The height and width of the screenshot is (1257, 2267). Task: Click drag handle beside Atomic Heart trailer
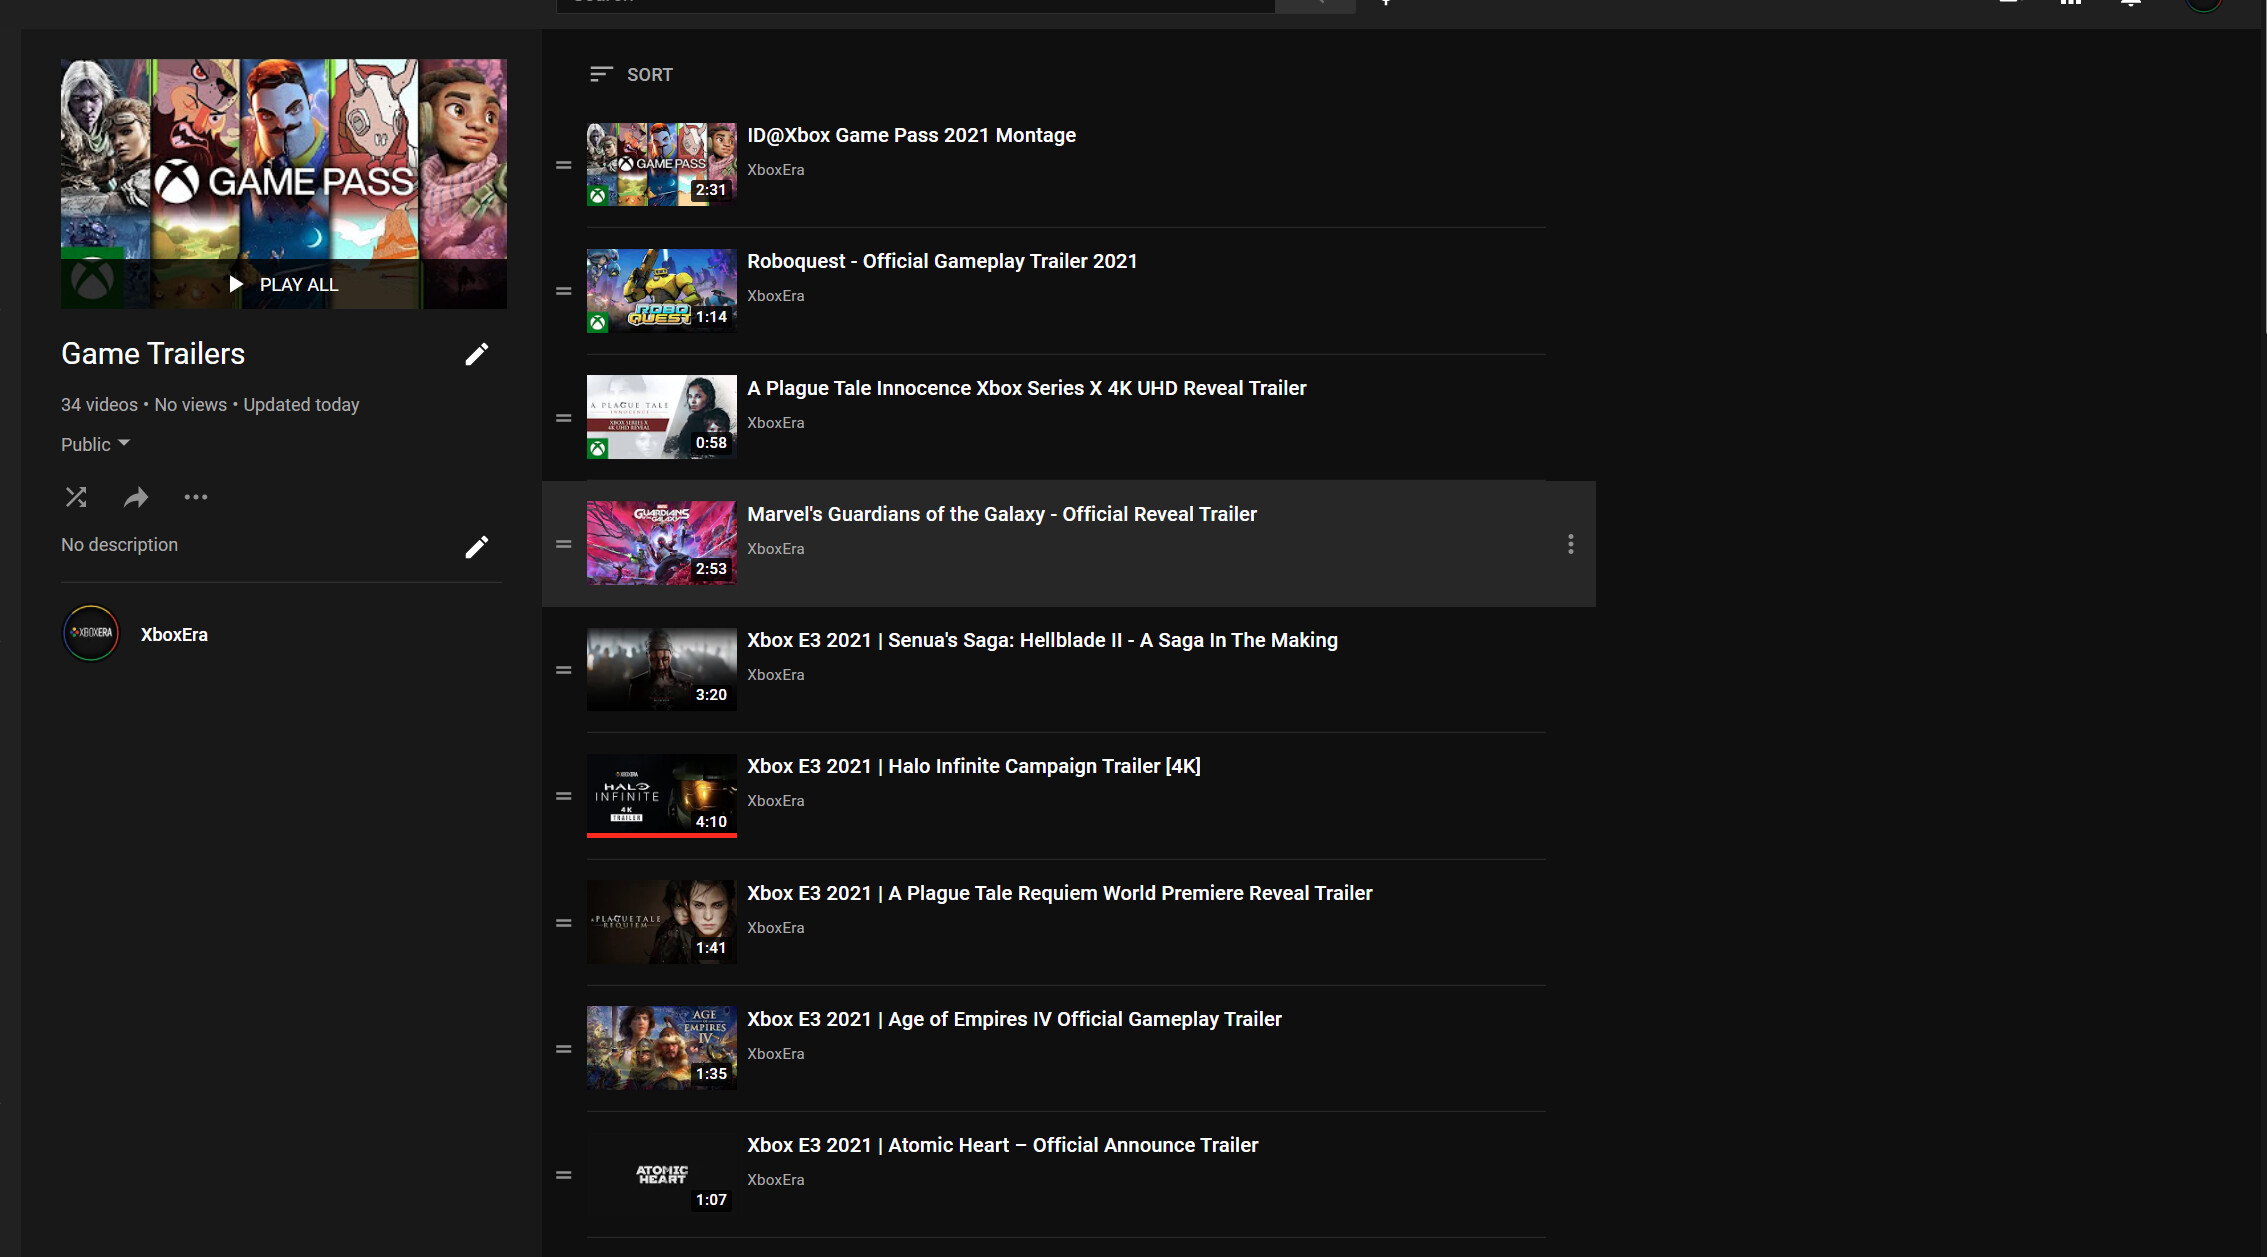pyautogui.click(x=564, y=1175)
